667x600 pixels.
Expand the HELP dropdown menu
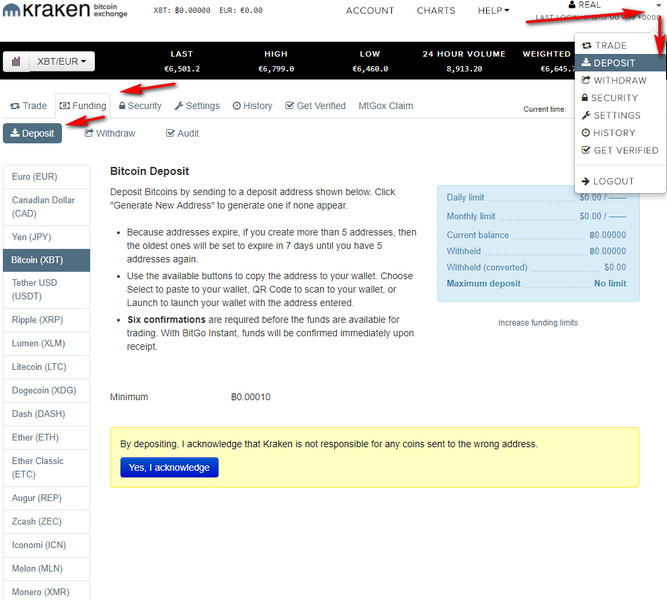click(x=493, y=11)
